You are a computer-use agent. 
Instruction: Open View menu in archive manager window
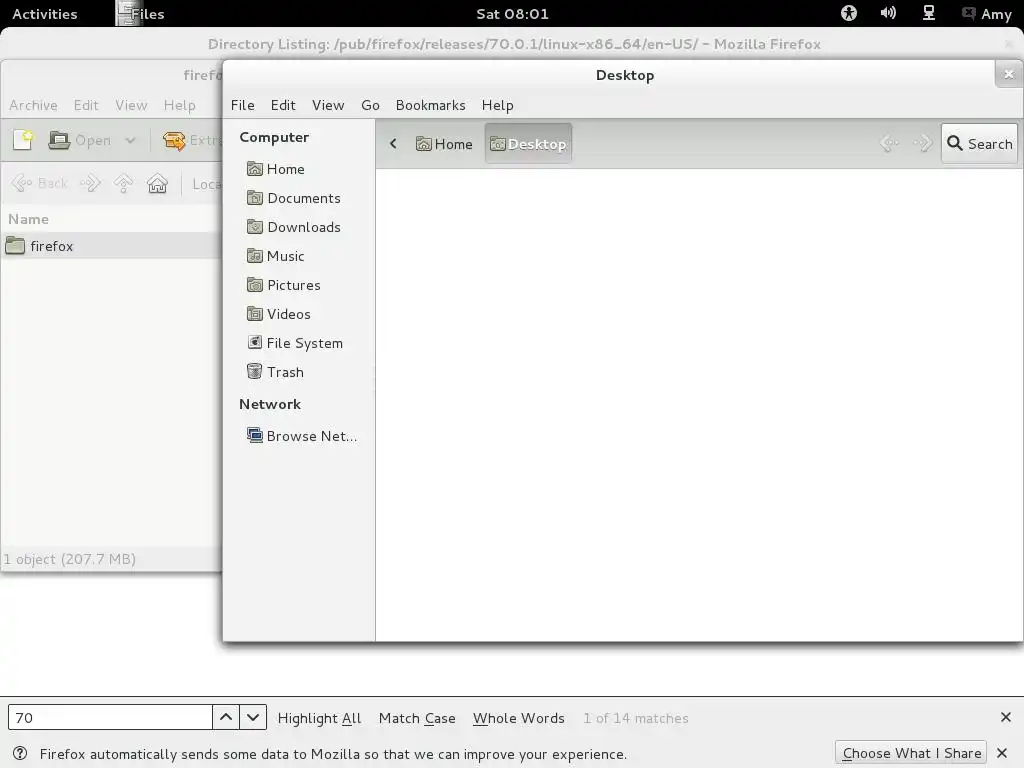point(131,105)
